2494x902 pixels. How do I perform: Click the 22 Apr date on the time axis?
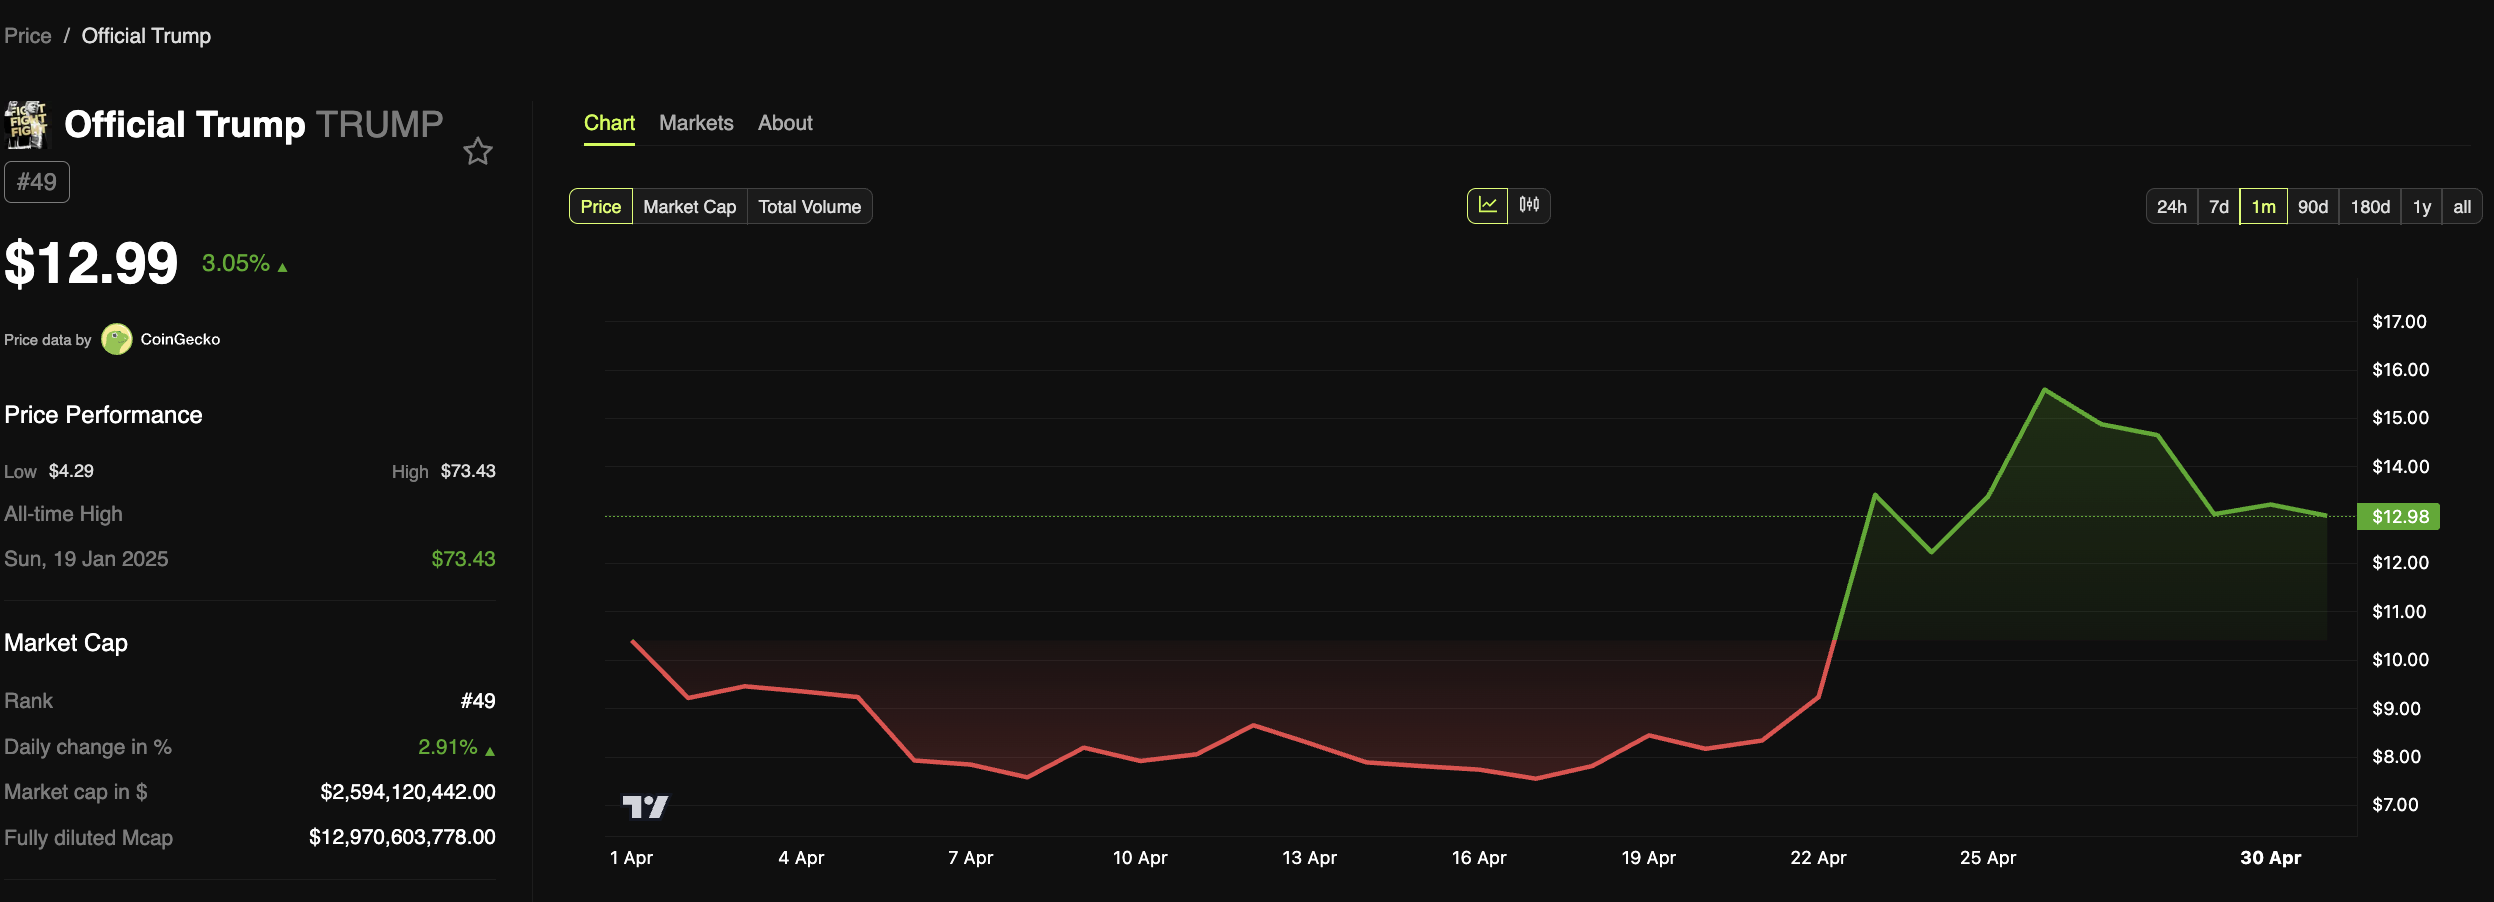[1818, 857]
